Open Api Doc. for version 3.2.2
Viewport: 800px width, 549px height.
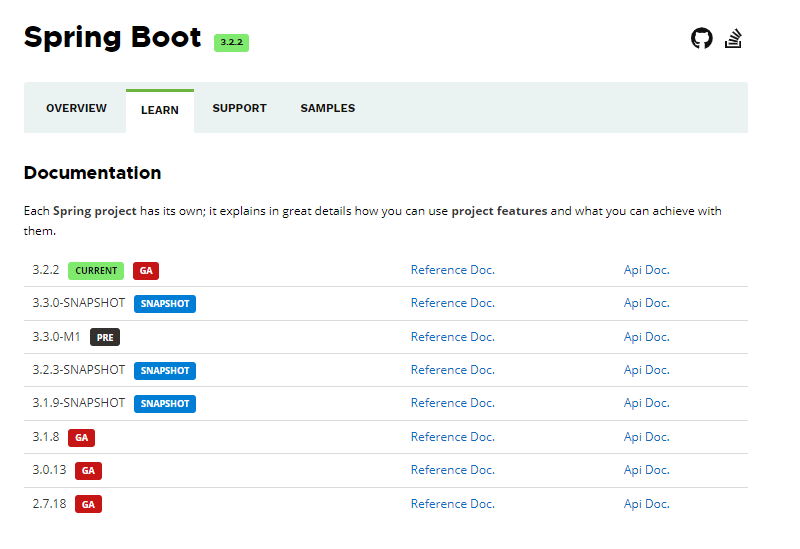(x=646, y=270)
